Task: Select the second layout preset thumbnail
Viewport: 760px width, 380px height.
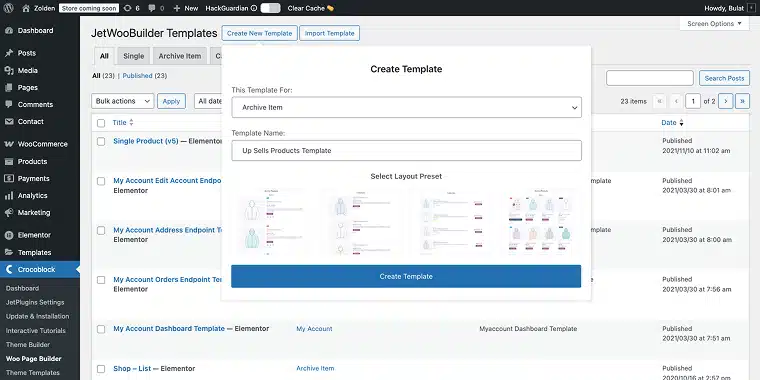Action: pos(362,222)
